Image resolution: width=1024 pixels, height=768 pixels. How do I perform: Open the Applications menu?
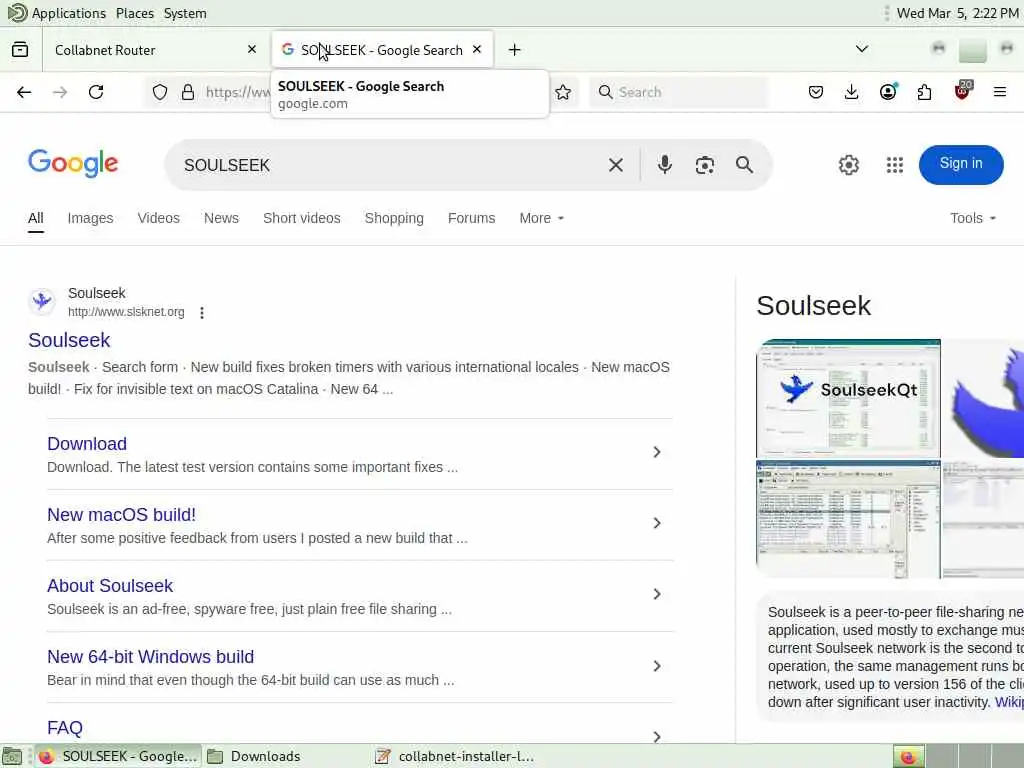coord(57,13)
